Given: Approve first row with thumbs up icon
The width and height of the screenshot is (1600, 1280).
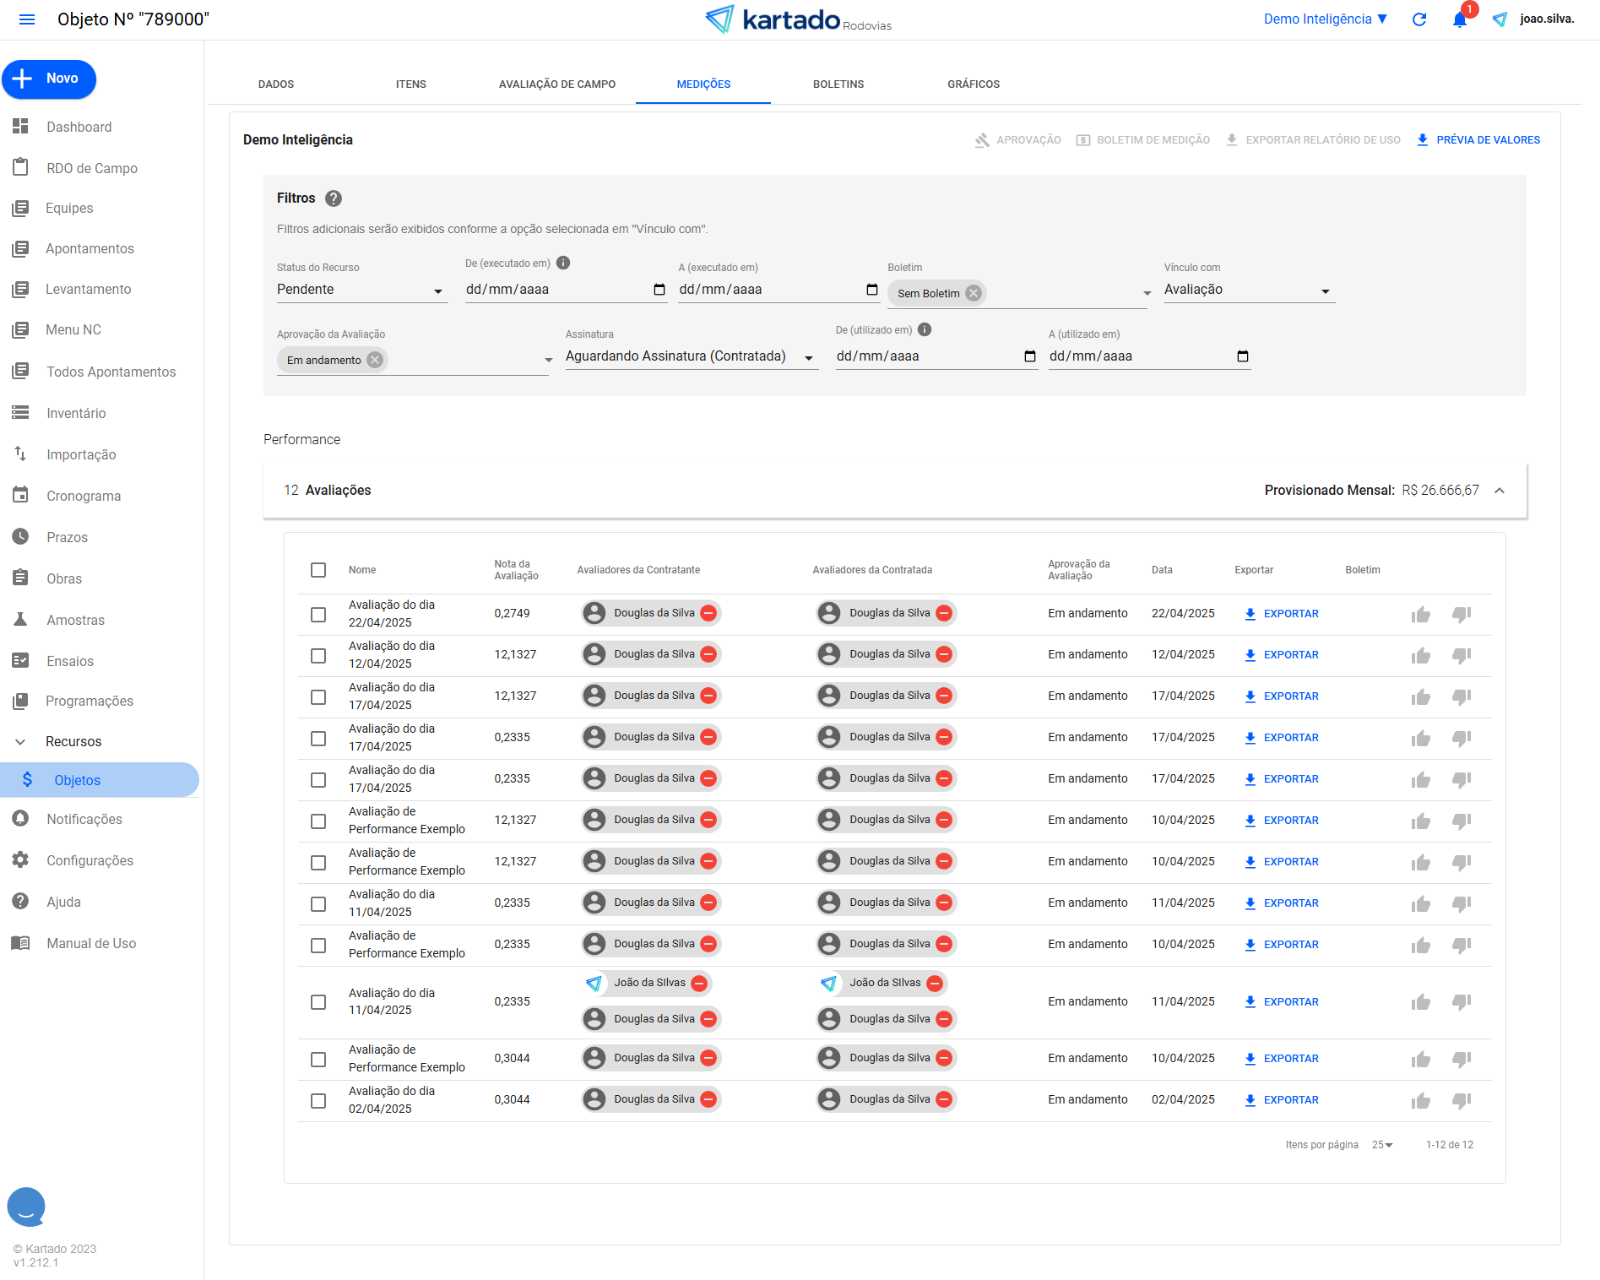Looking at the screenshot, I should pyautogui.click(x=1420, y=615).
